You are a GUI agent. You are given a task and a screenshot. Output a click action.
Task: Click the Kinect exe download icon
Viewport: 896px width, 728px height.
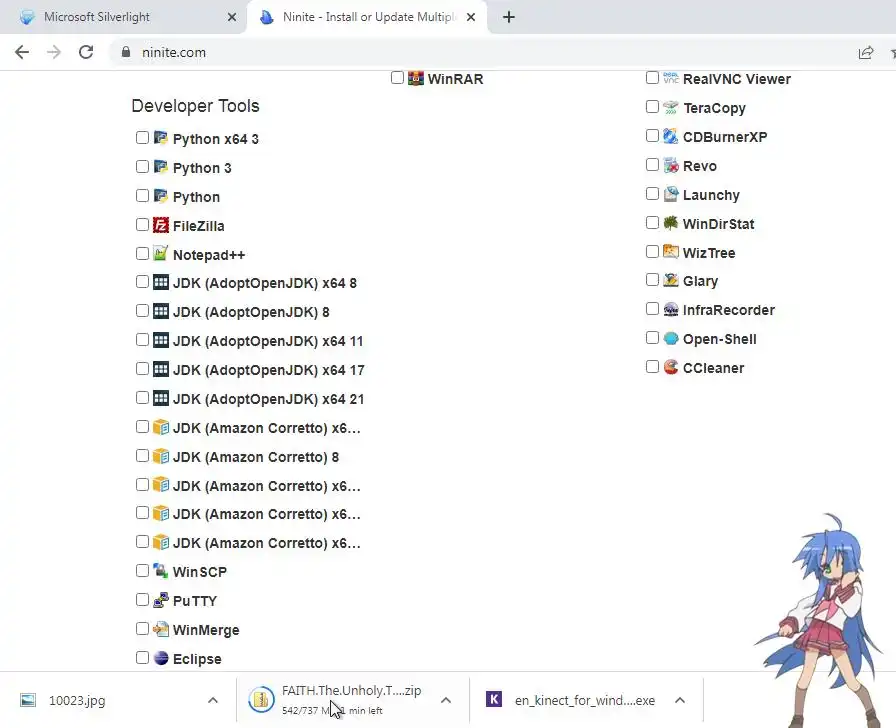coord(494,699)
